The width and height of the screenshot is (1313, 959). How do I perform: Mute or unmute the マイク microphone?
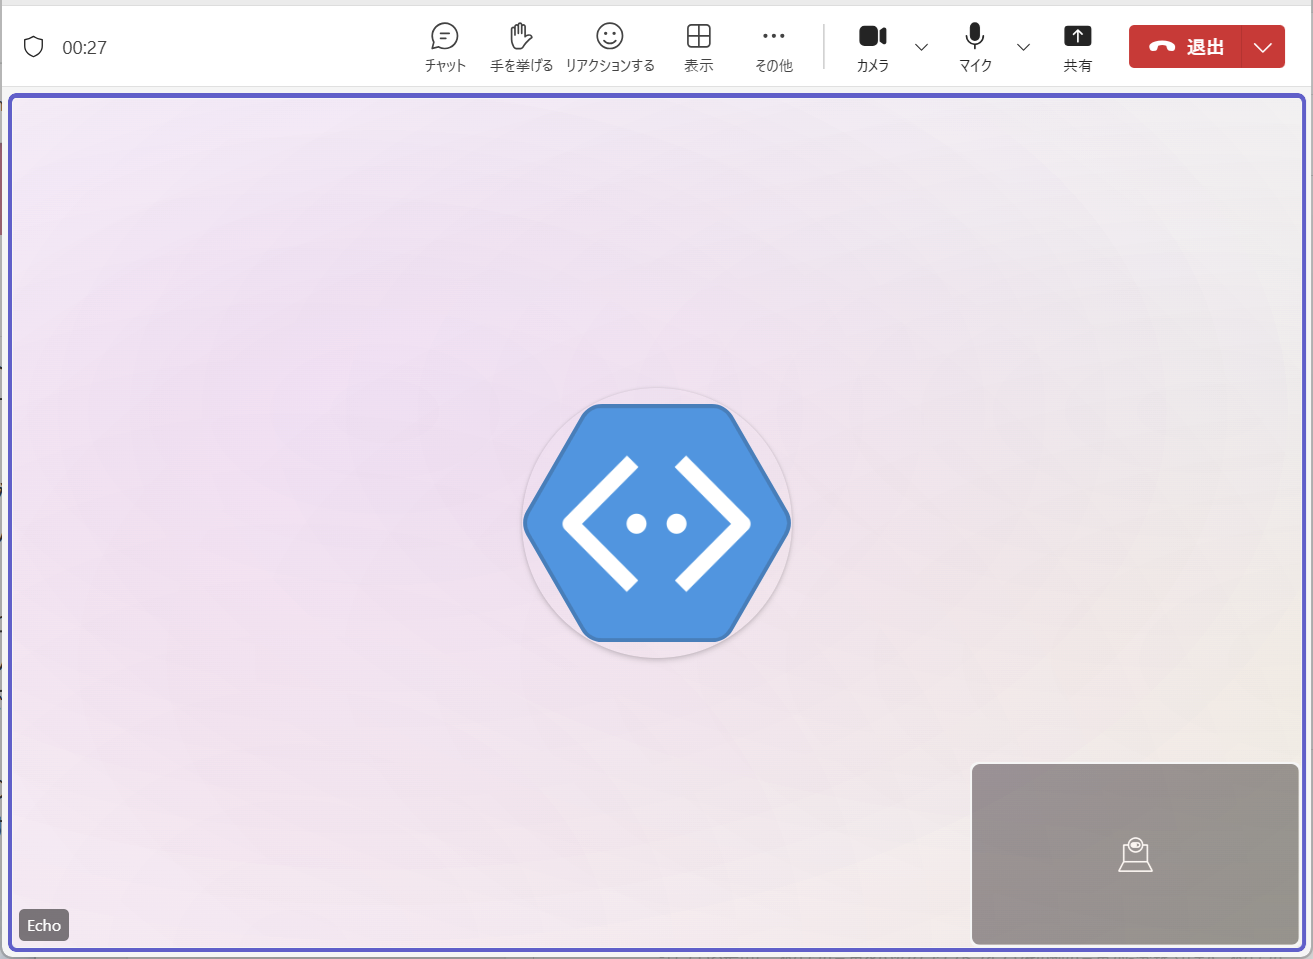coord(975,47)
